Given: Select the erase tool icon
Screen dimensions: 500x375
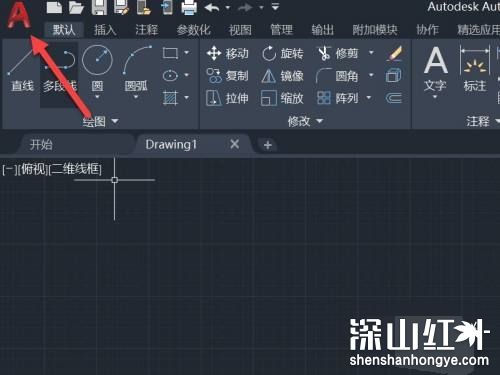Looking at the screenshot, I should click(x=394, y=53).
